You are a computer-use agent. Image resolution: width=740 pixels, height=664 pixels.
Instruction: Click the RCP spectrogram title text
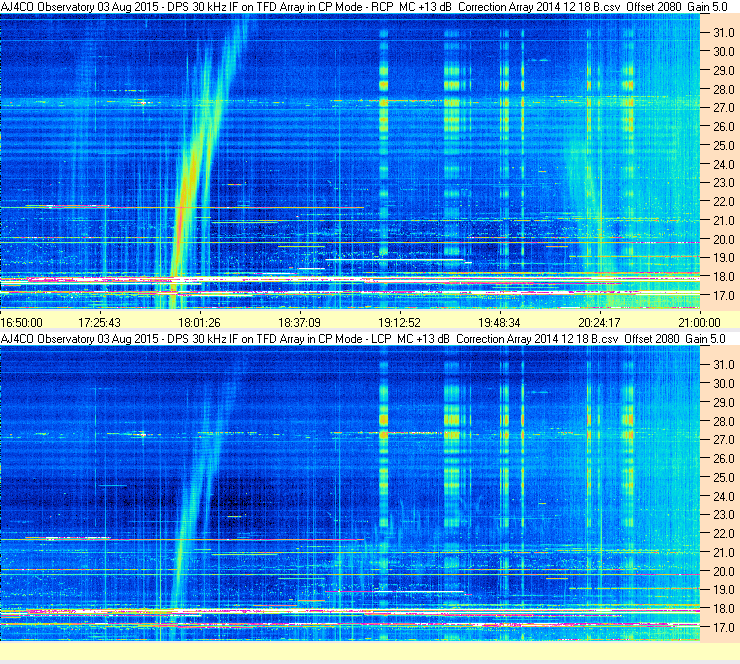coord(364,7)
